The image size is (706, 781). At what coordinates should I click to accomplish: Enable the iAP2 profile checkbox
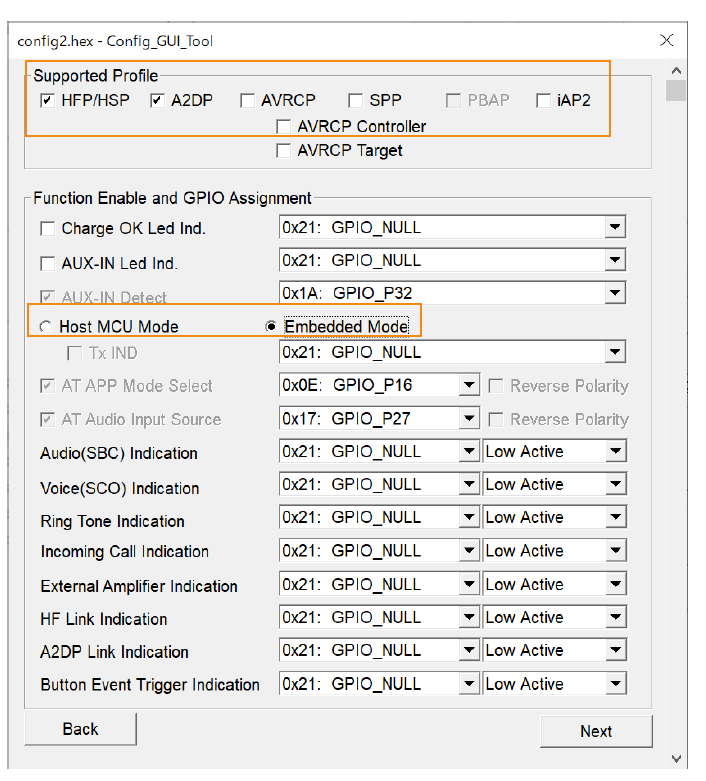(543, 101)
